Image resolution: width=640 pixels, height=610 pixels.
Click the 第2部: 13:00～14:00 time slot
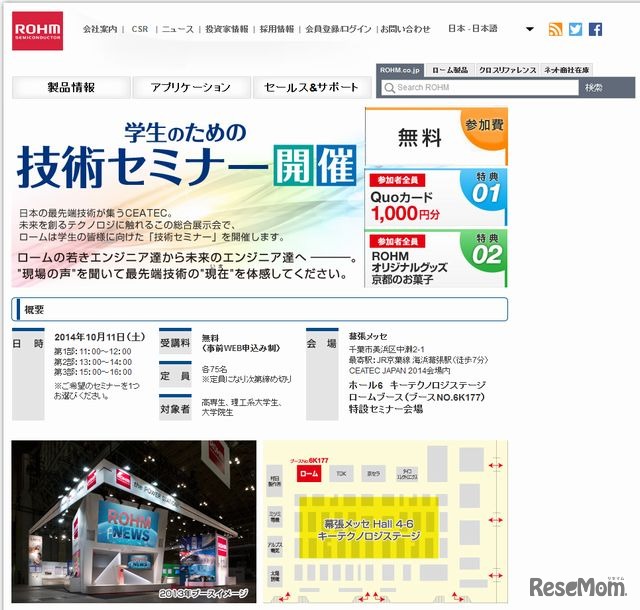[93, 362]
